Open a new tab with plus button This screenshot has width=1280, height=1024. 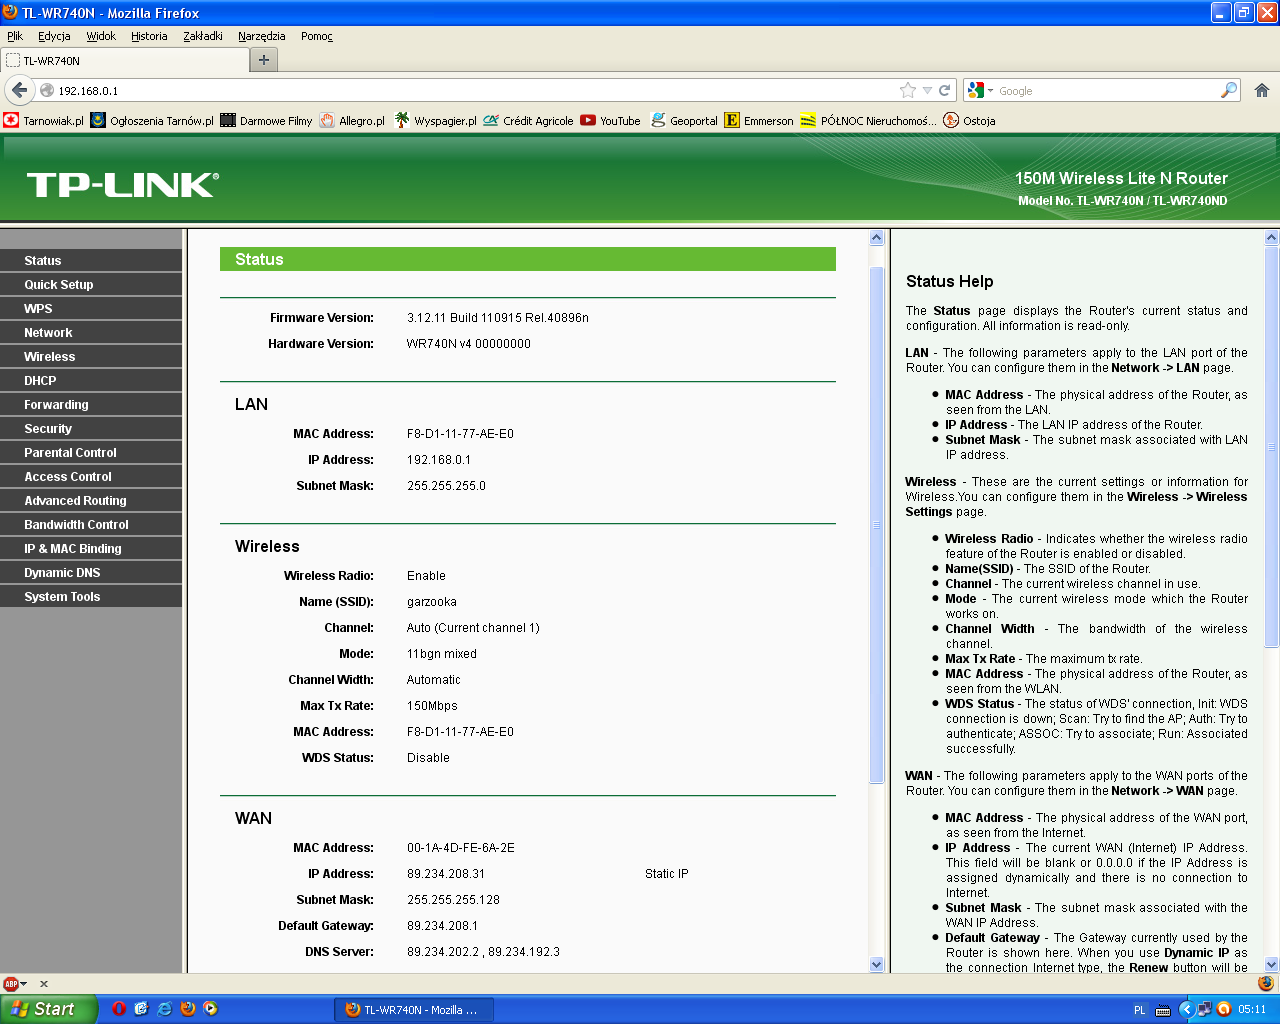point(263,60)
